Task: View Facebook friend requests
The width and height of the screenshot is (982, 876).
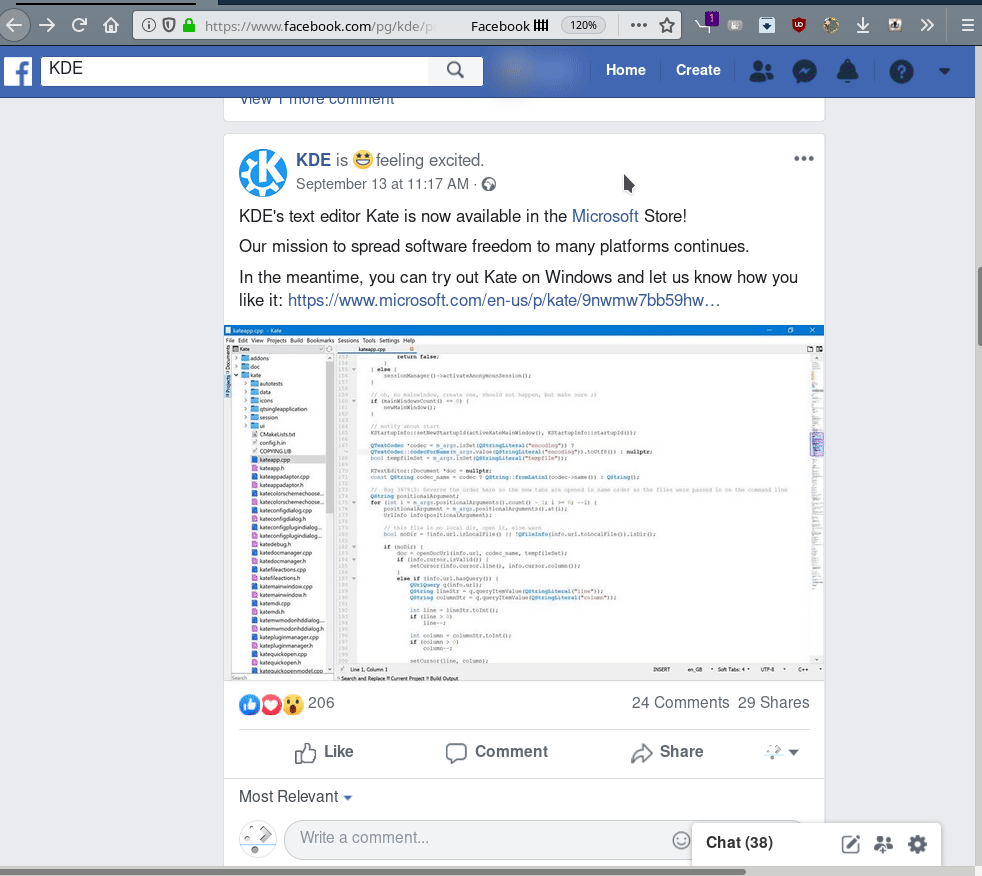Action: click(x=762, y=71)
